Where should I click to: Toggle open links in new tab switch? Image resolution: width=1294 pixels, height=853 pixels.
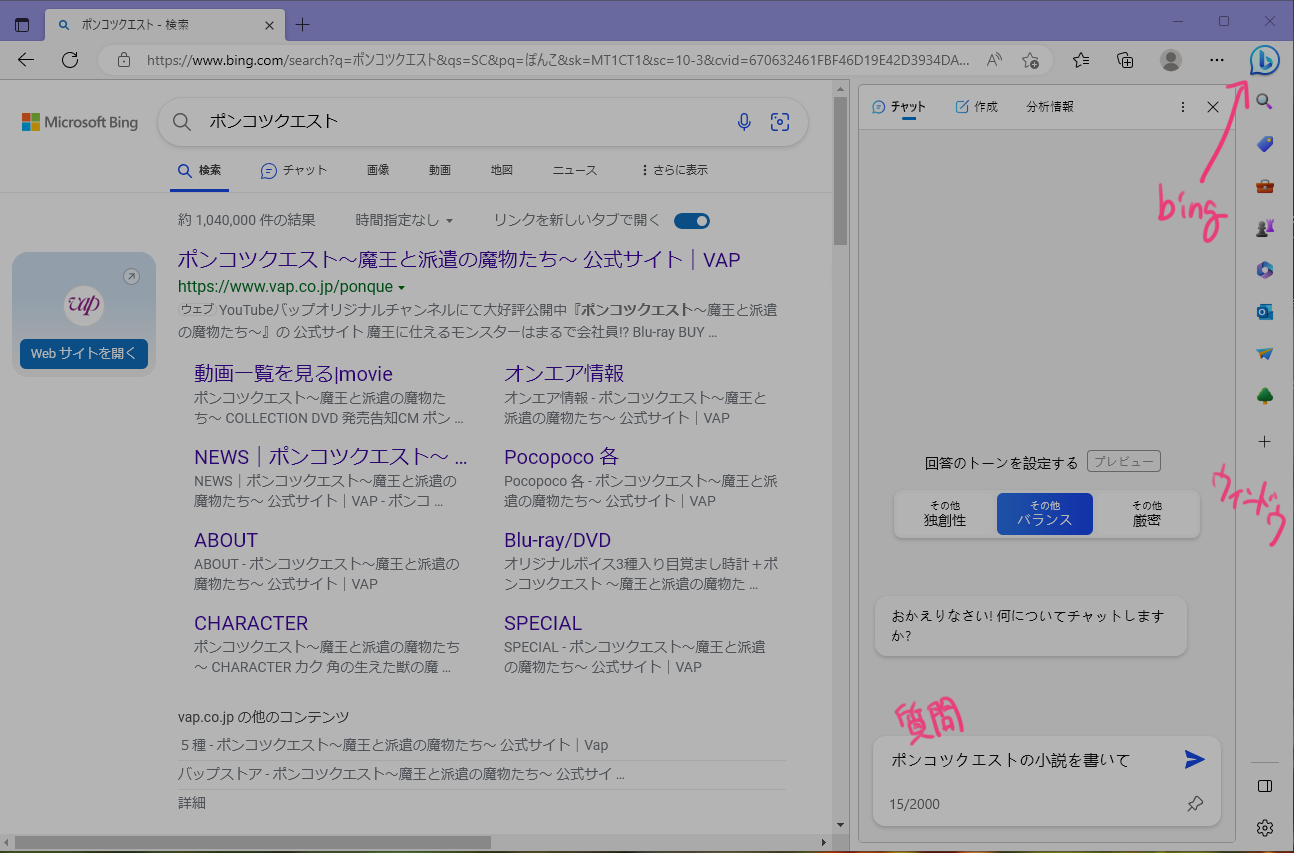692,220
